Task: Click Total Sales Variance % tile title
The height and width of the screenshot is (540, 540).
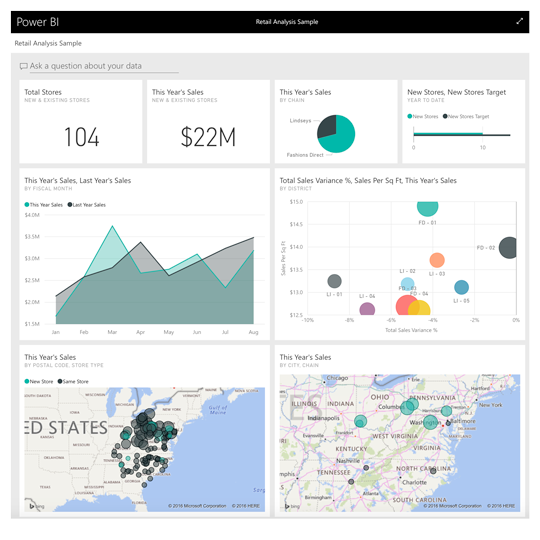Action: point(368,180)
